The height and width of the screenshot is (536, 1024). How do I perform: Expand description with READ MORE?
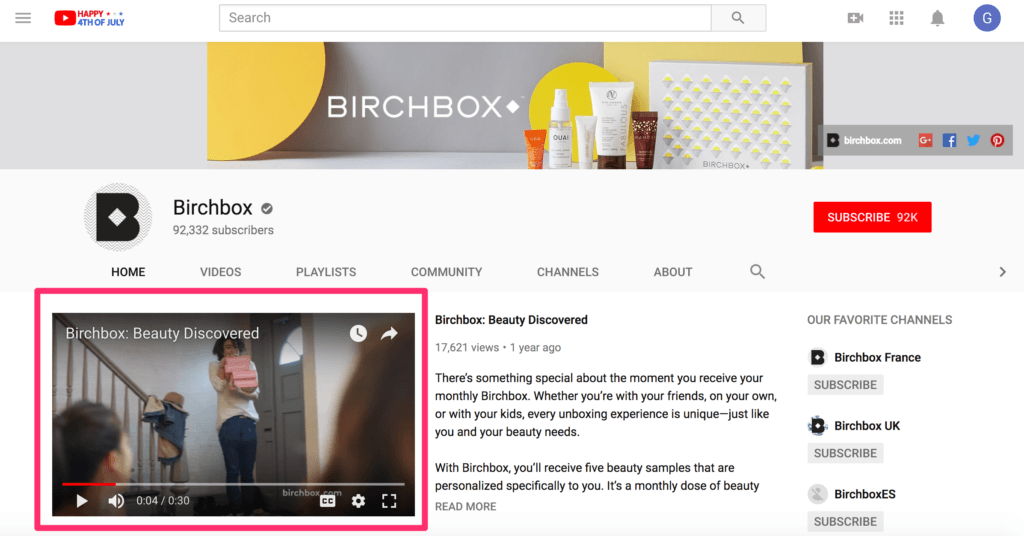point(466,507)
